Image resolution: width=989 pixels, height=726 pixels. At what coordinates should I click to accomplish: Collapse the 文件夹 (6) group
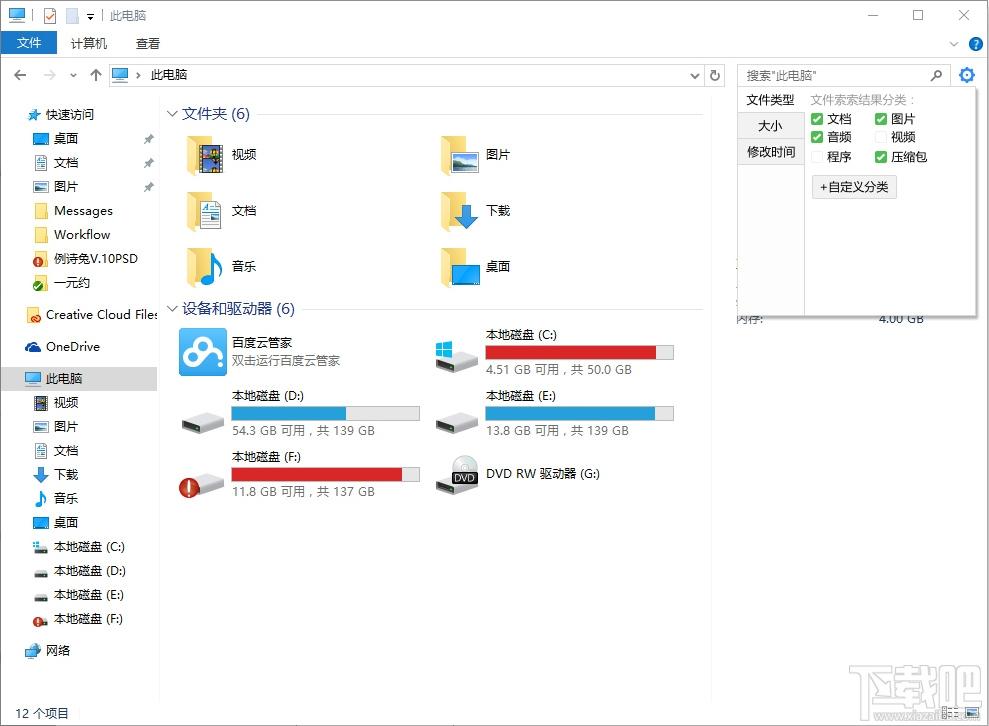pyautogui.click(x=172, y=114)
